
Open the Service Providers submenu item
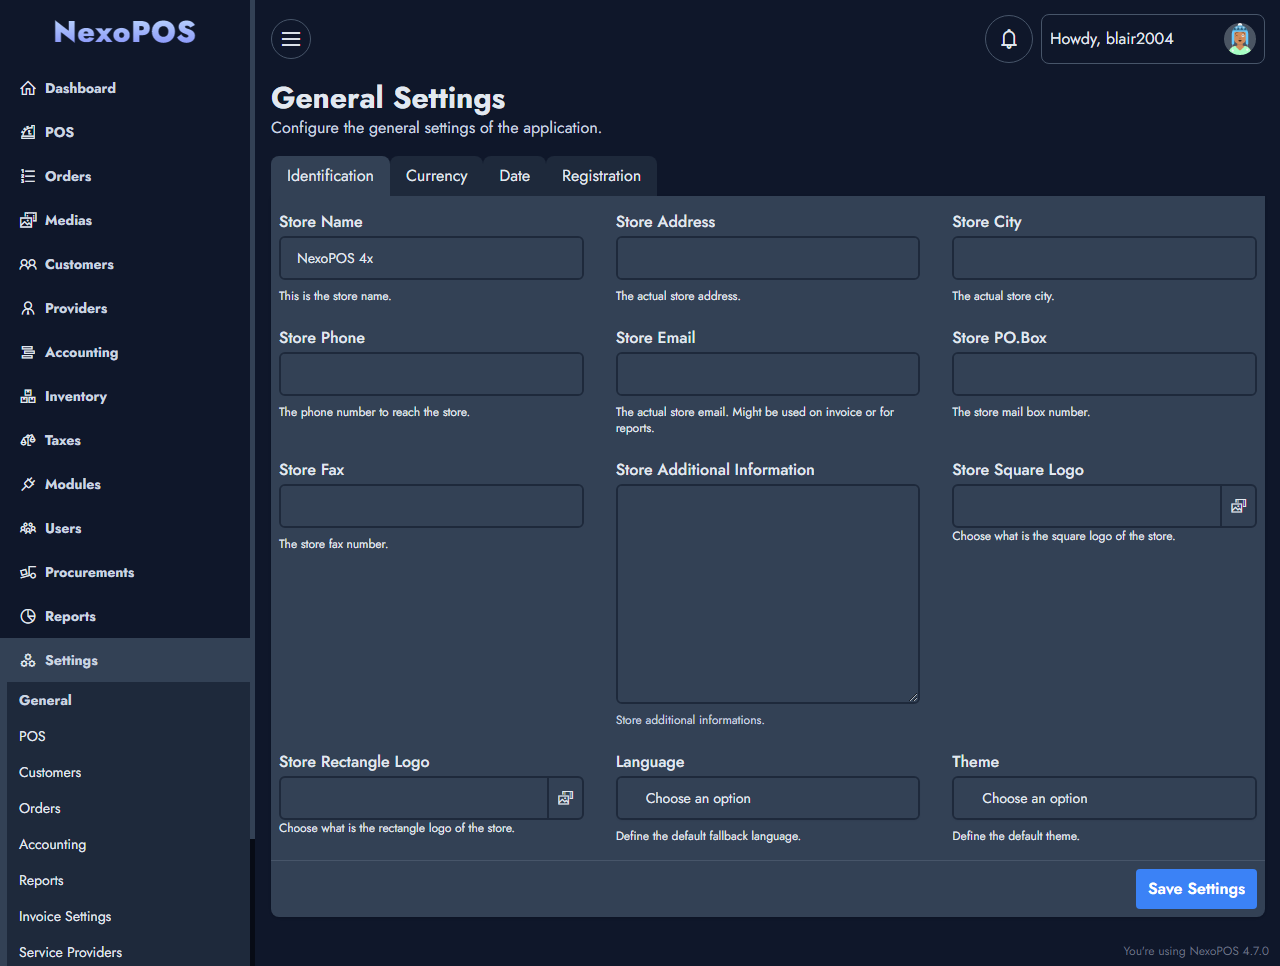[128, 952]
